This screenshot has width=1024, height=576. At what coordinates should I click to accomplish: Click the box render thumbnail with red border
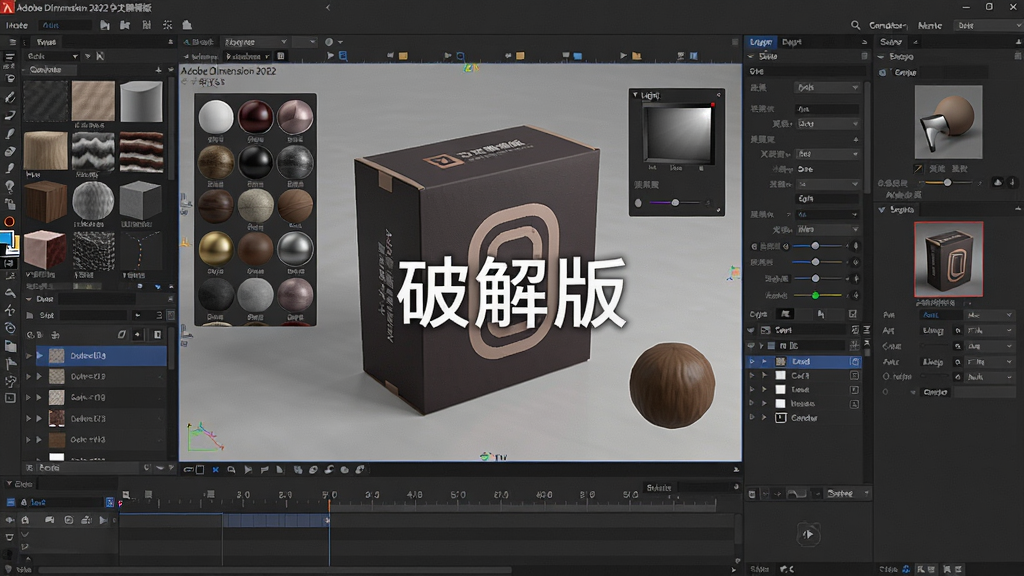(x=948, y=259)
